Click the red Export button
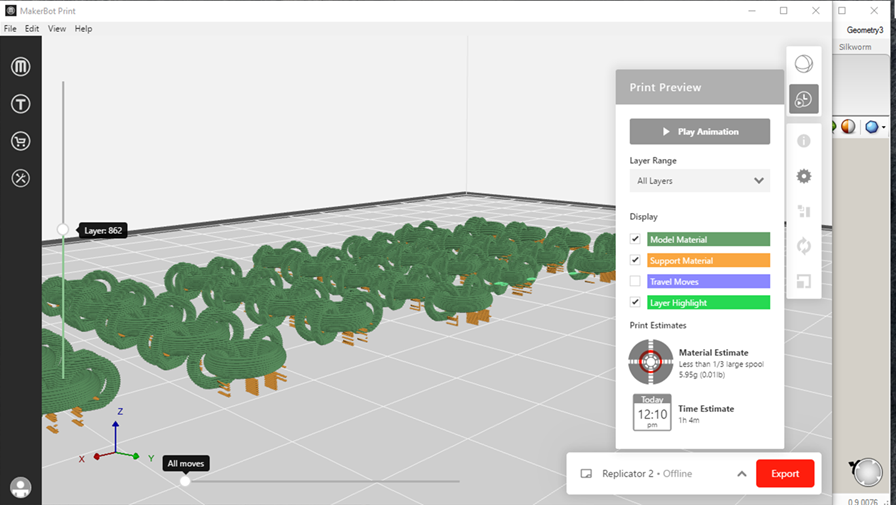This screenshot has width=896, height=505. pos(785,474)
